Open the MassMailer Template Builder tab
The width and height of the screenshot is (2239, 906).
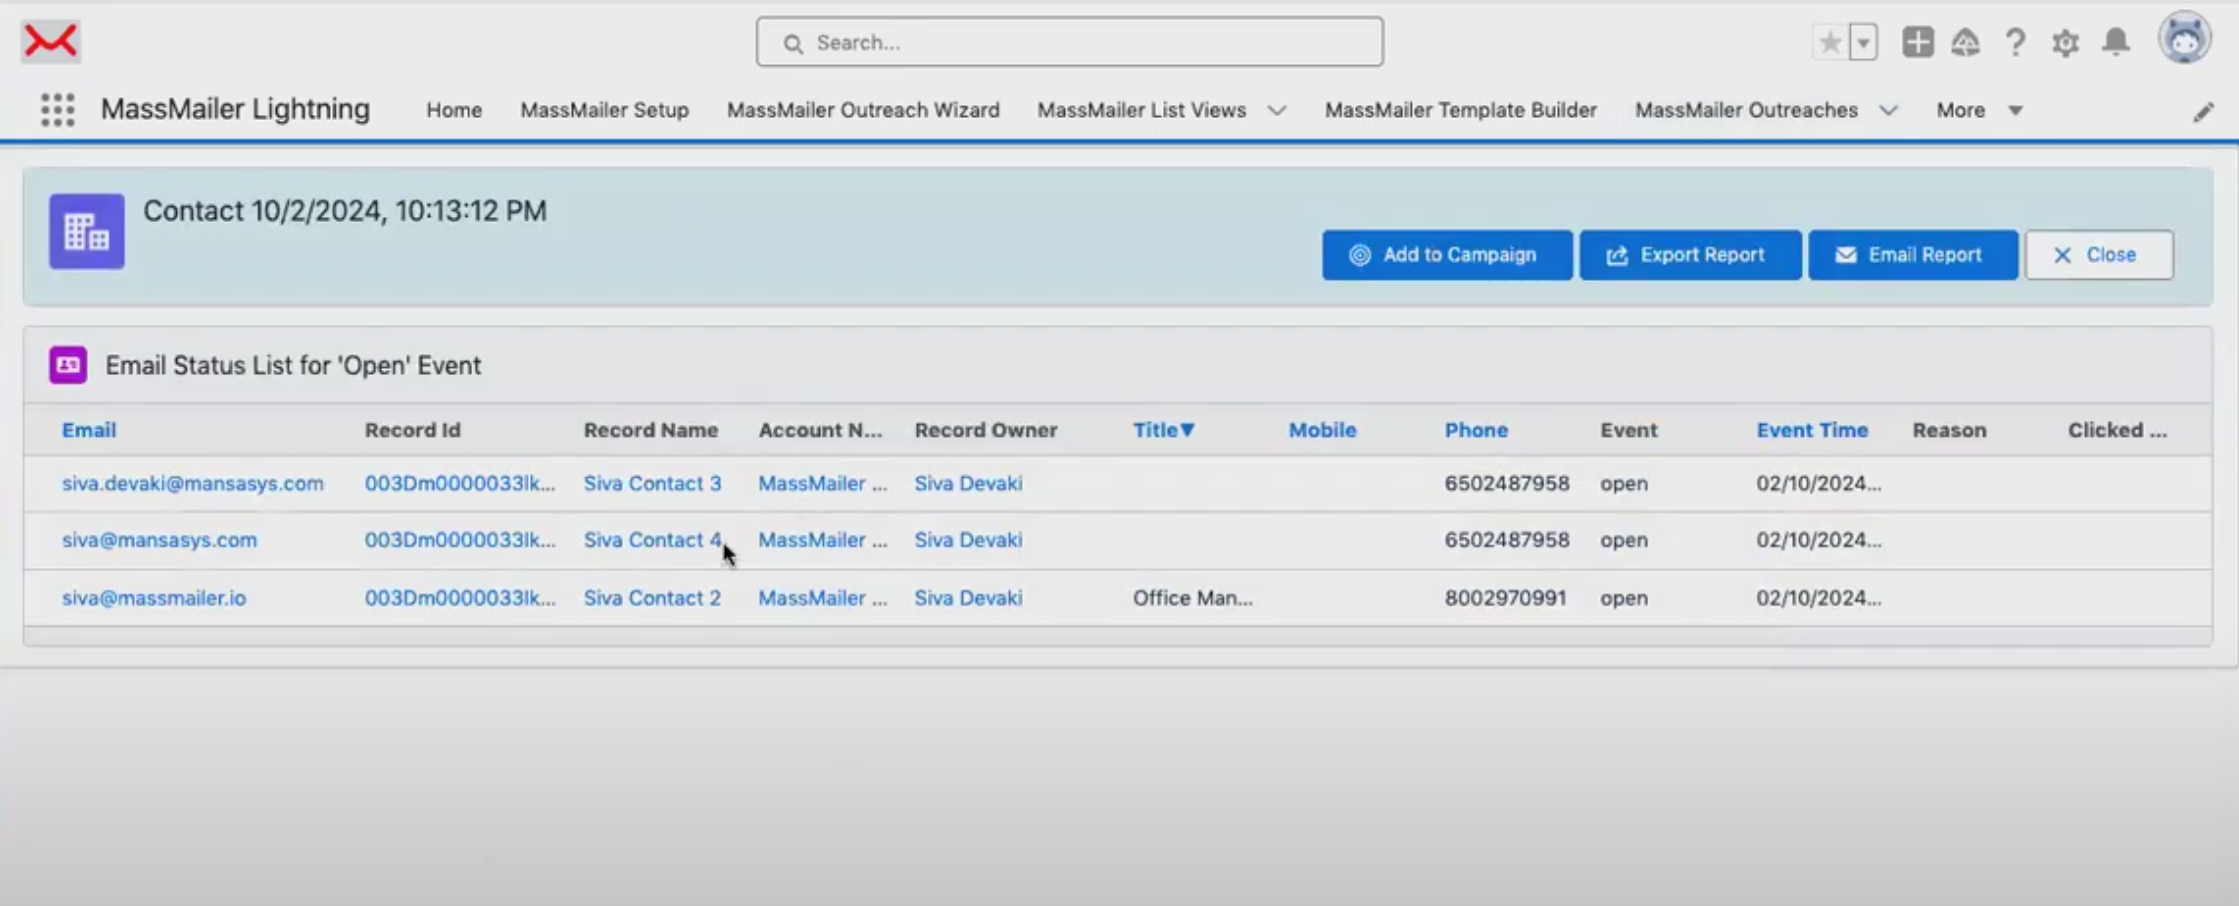coord(1460,110)
